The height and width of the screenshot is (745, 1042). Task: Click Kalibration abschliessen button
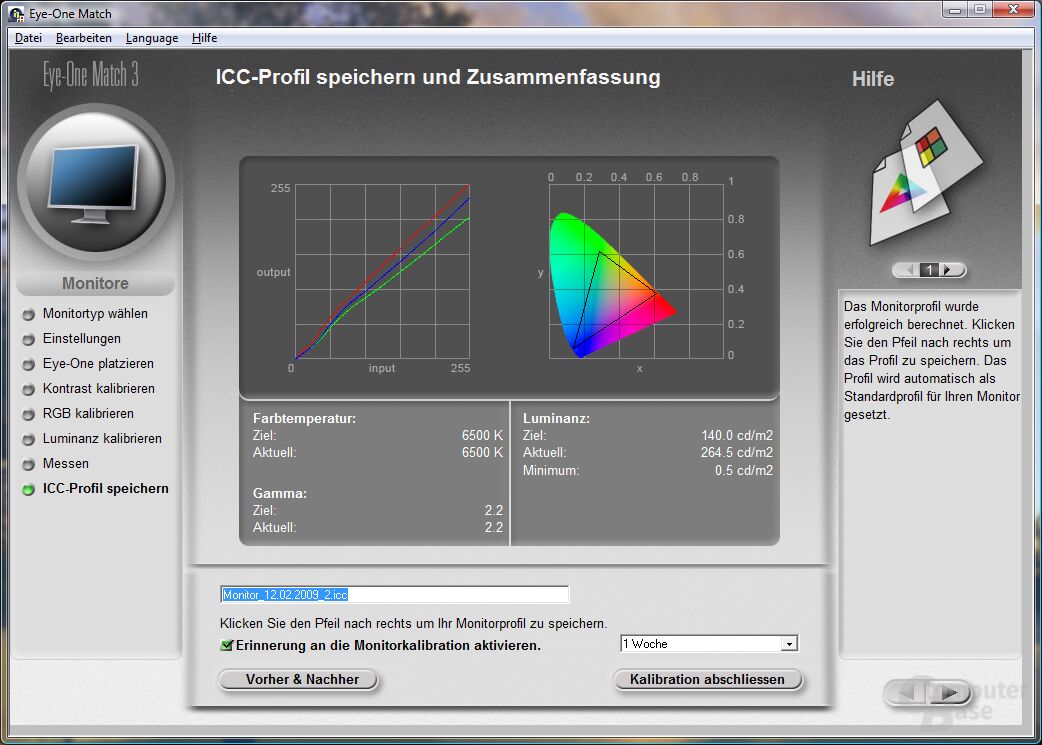coord(708,679)
